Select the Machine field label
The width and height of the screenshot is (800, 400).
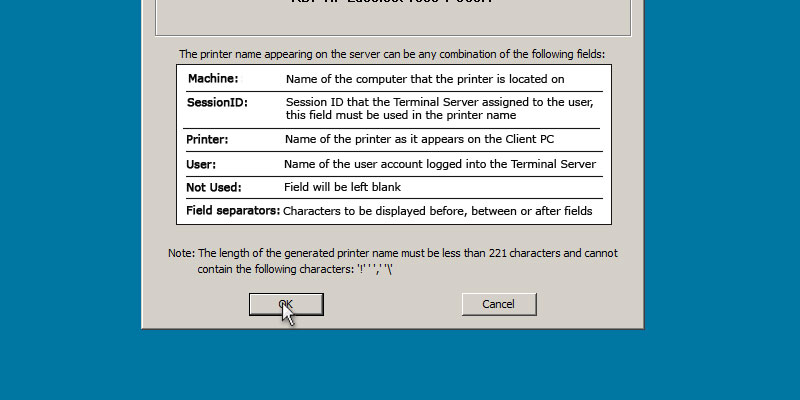213,78
